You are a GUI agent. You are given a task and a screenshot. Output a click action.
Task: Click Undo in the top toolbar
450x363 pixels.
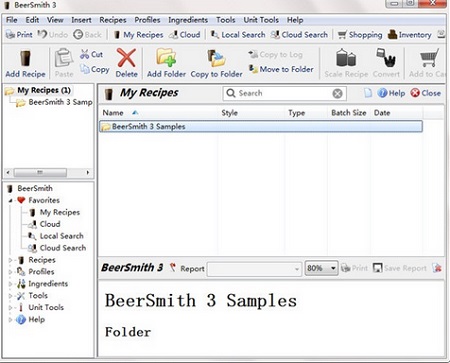coord(53,34)
